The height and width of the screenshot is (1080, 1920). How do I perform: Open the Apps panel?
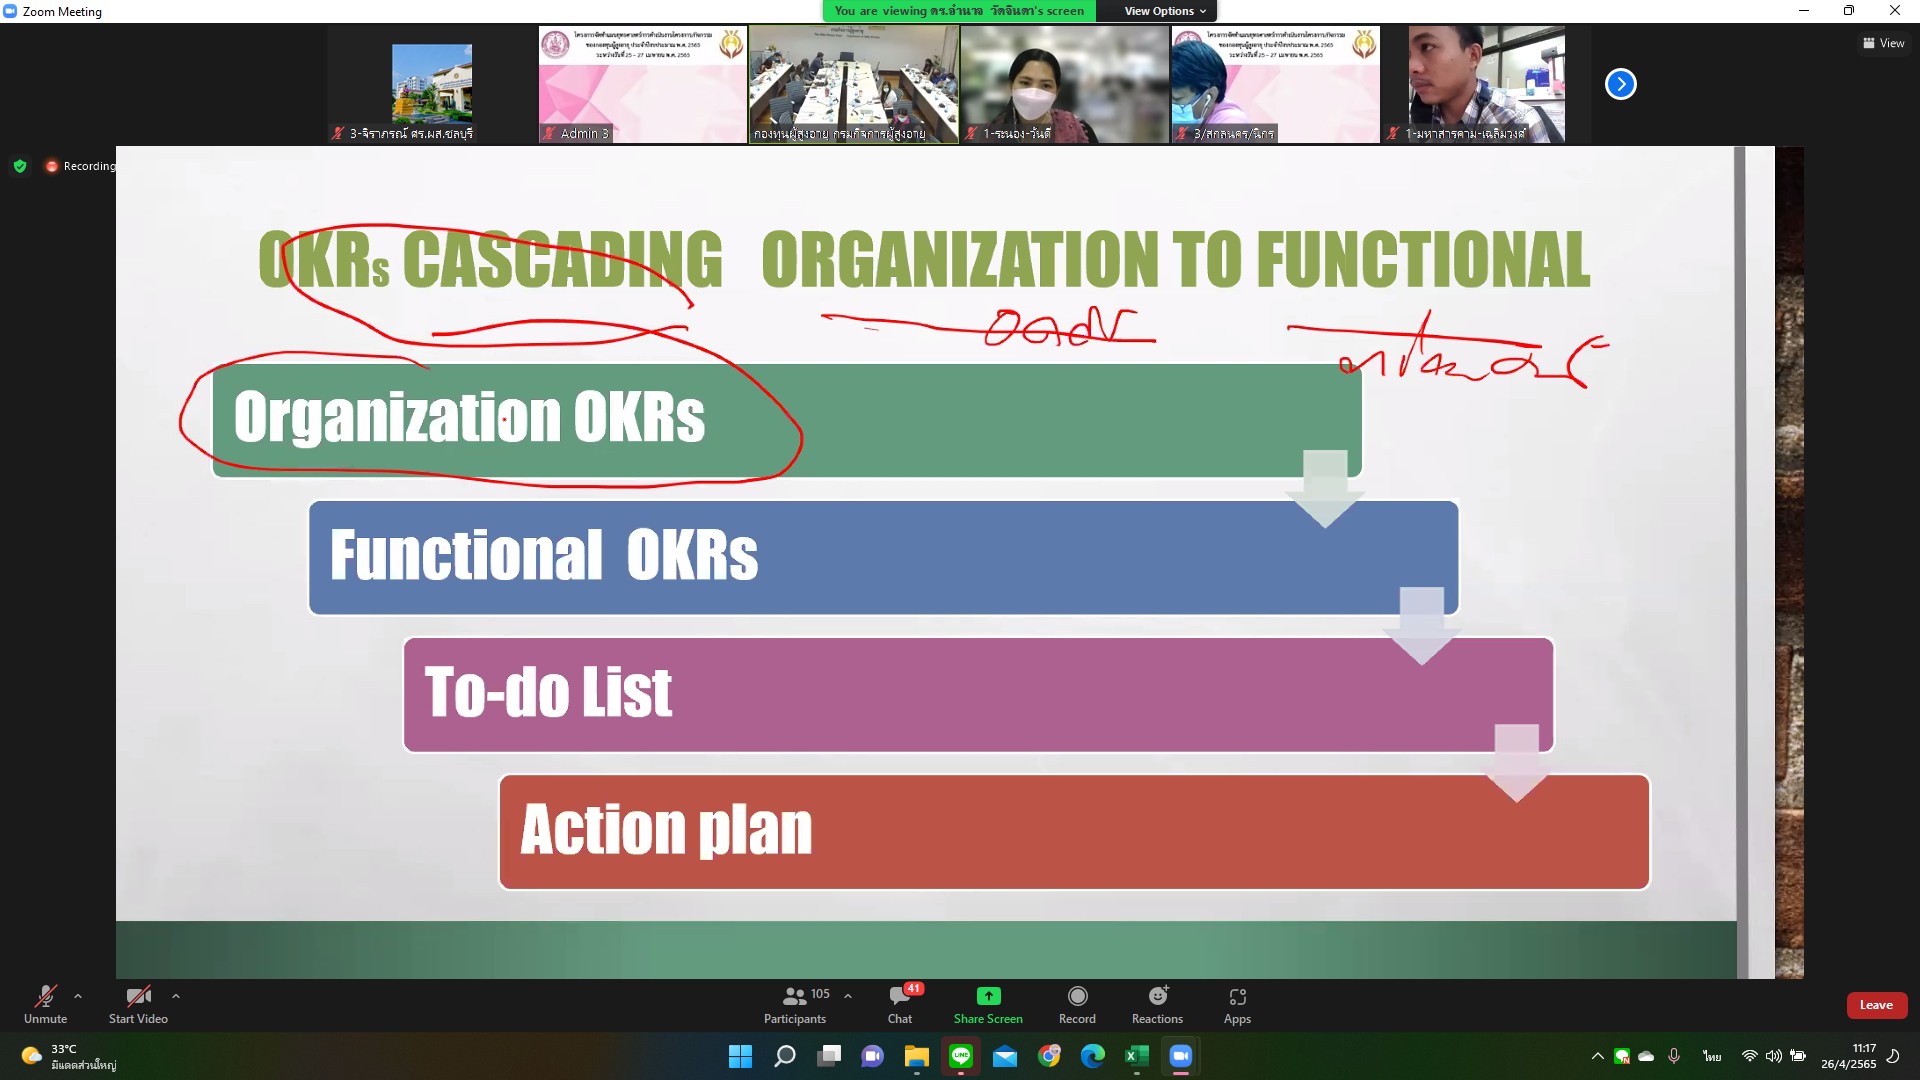pos(1237,1004)
